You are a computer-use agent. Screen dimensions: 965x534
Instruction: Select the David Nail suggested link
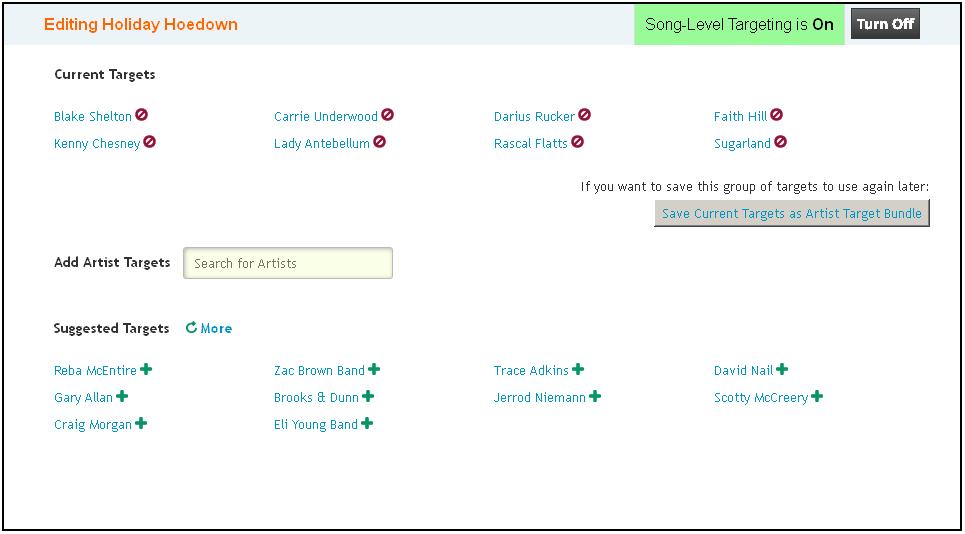743,370
